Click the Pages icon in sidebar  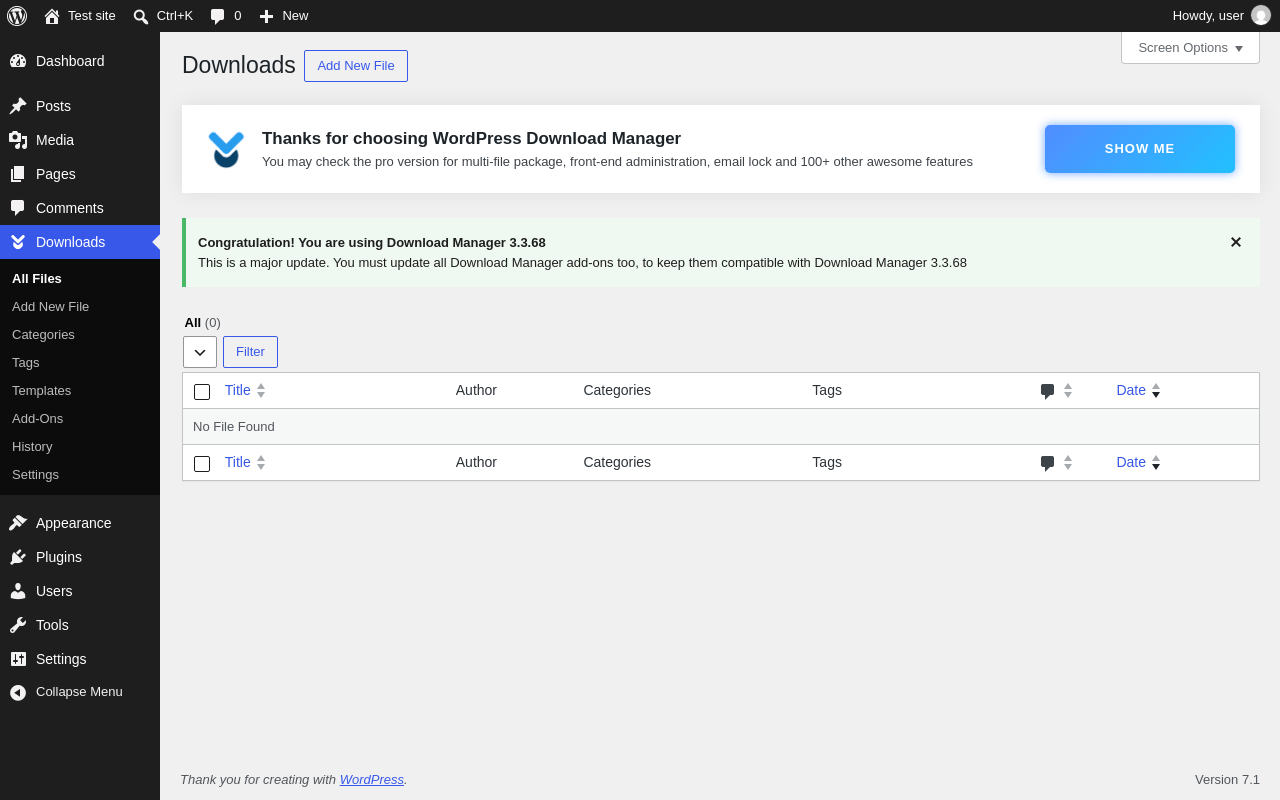(18, 174)
